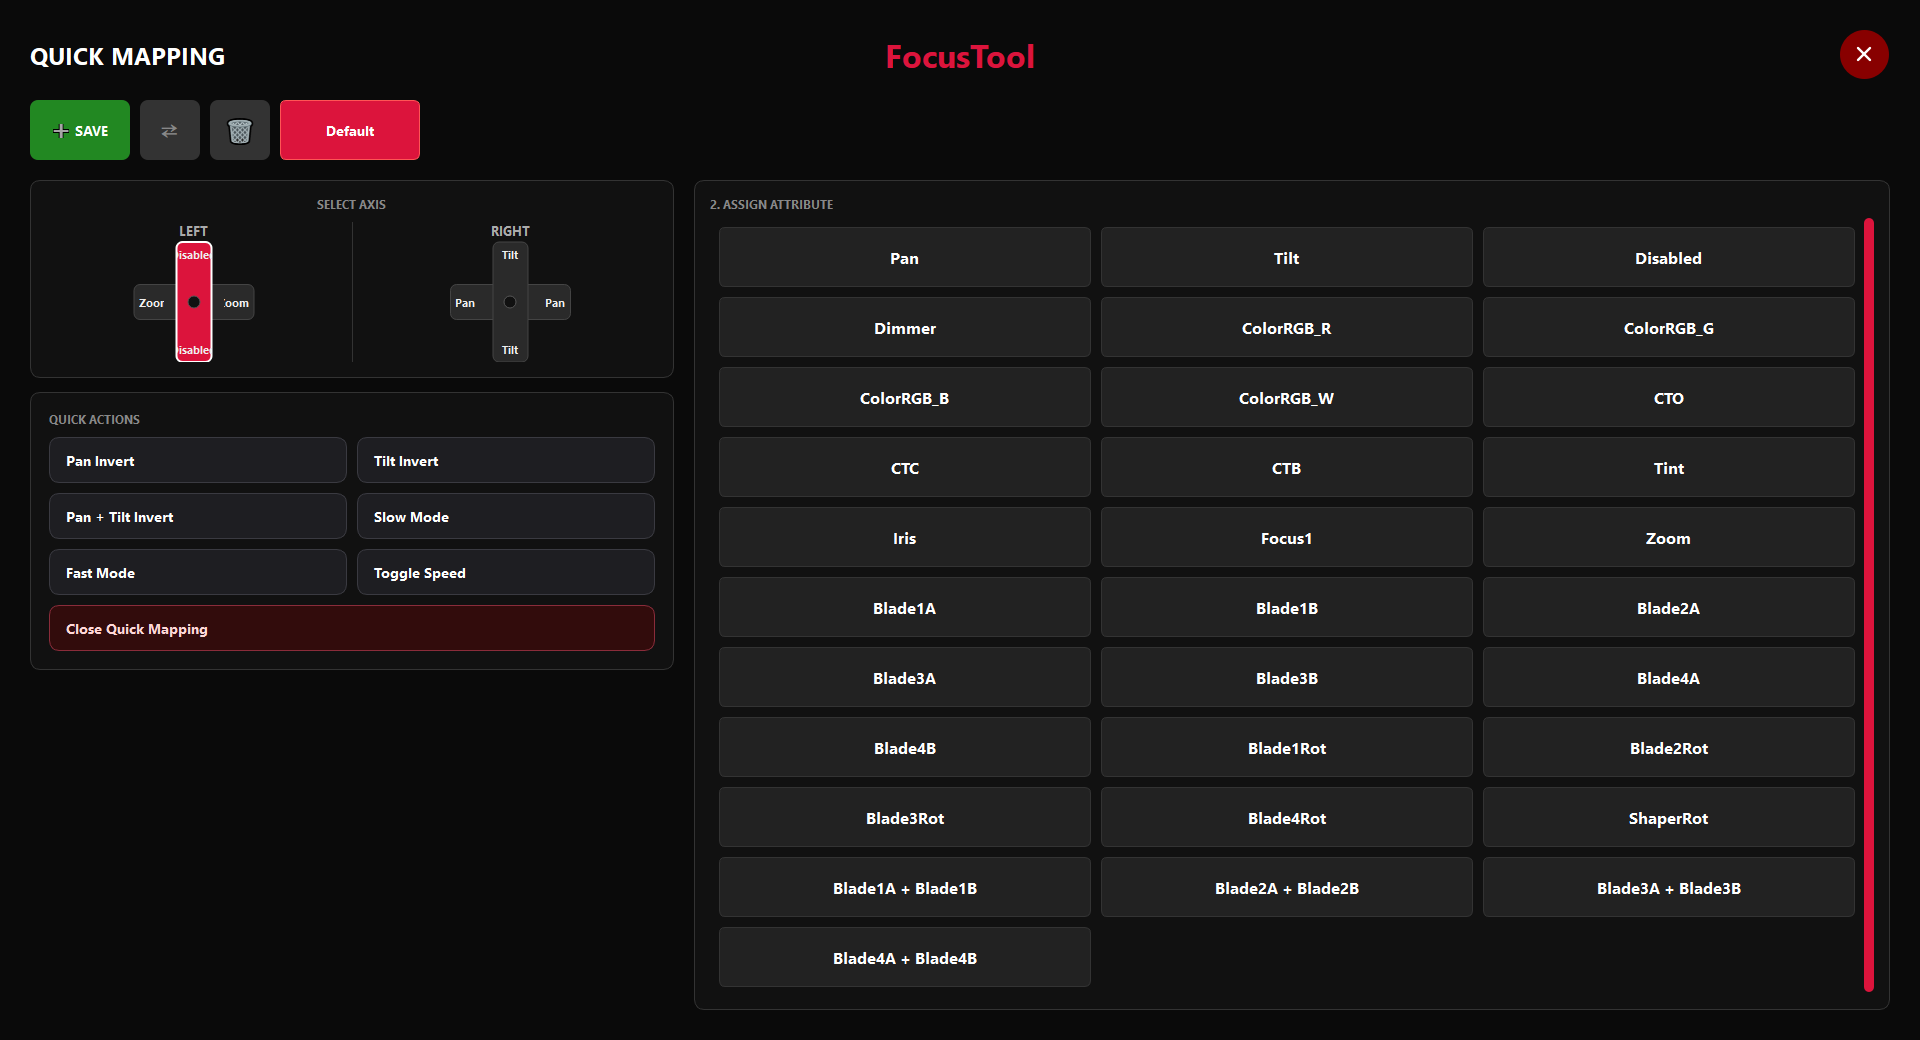This screenshot has width=1920, height=1040.
Task: Pick the Blade4A attribute
Action: 1669,677
